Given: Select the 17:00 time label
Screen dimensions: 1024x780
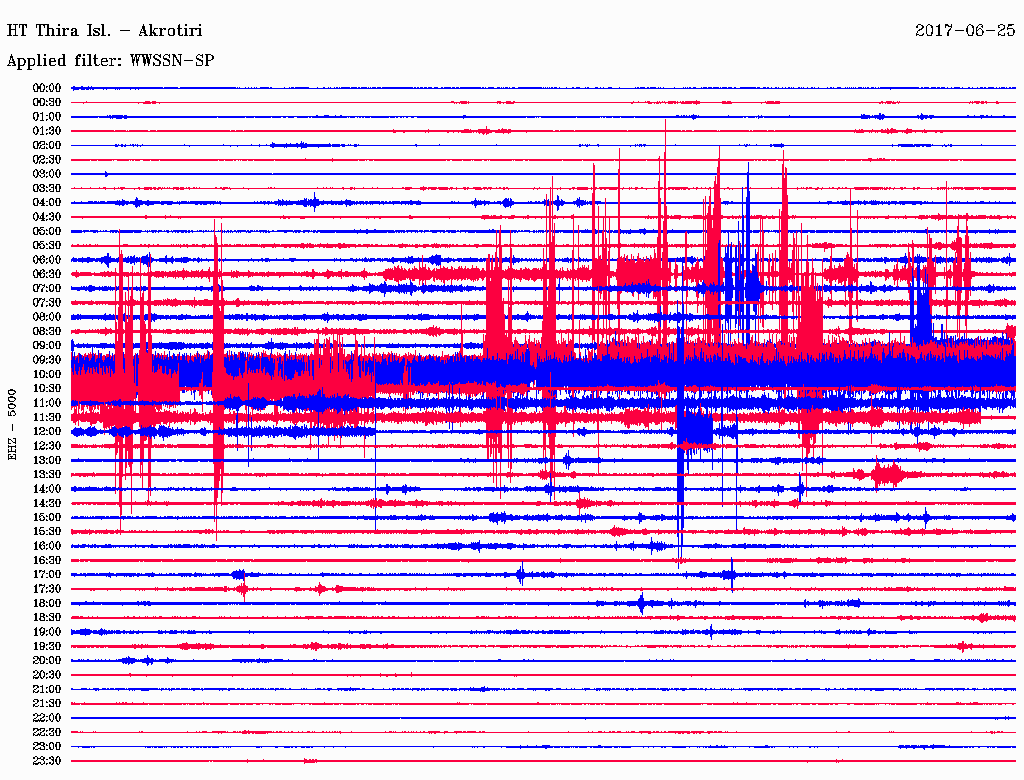Looking at the screenshot, I should click(x=46, y=575).
